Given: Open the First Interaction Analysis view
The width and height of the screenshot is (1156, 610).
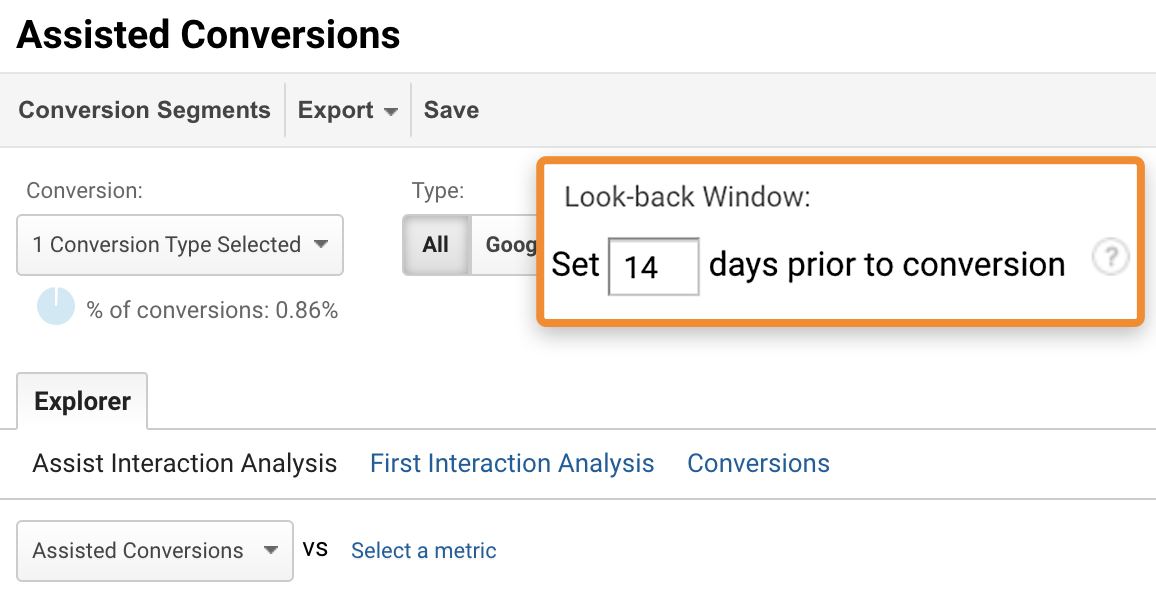Looking at the screenshot, I should tap(512, 463).
